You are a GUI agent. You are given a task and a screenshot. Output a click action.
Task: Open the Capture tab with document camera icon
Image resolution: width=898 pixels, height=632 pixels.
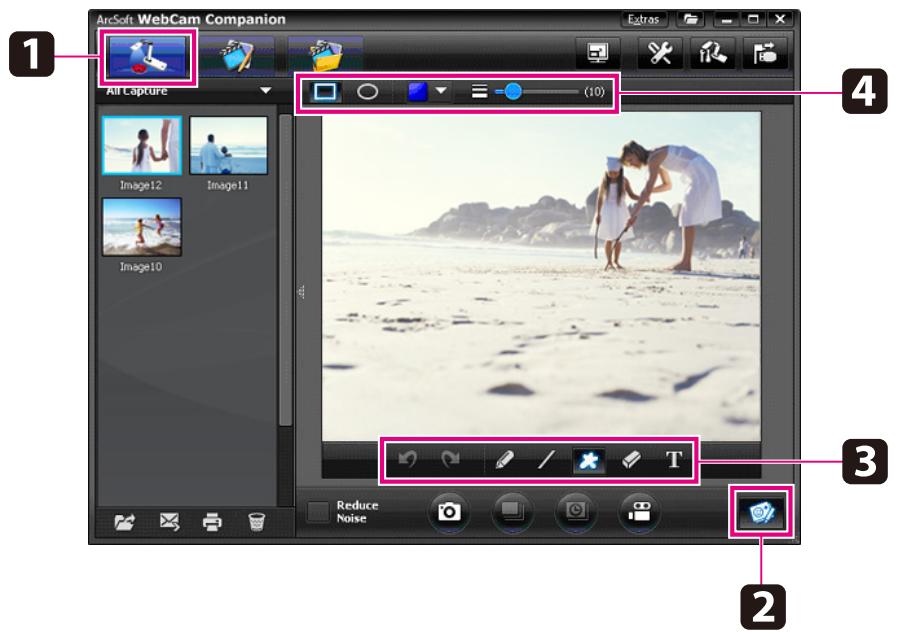click(x=147, y=57)
